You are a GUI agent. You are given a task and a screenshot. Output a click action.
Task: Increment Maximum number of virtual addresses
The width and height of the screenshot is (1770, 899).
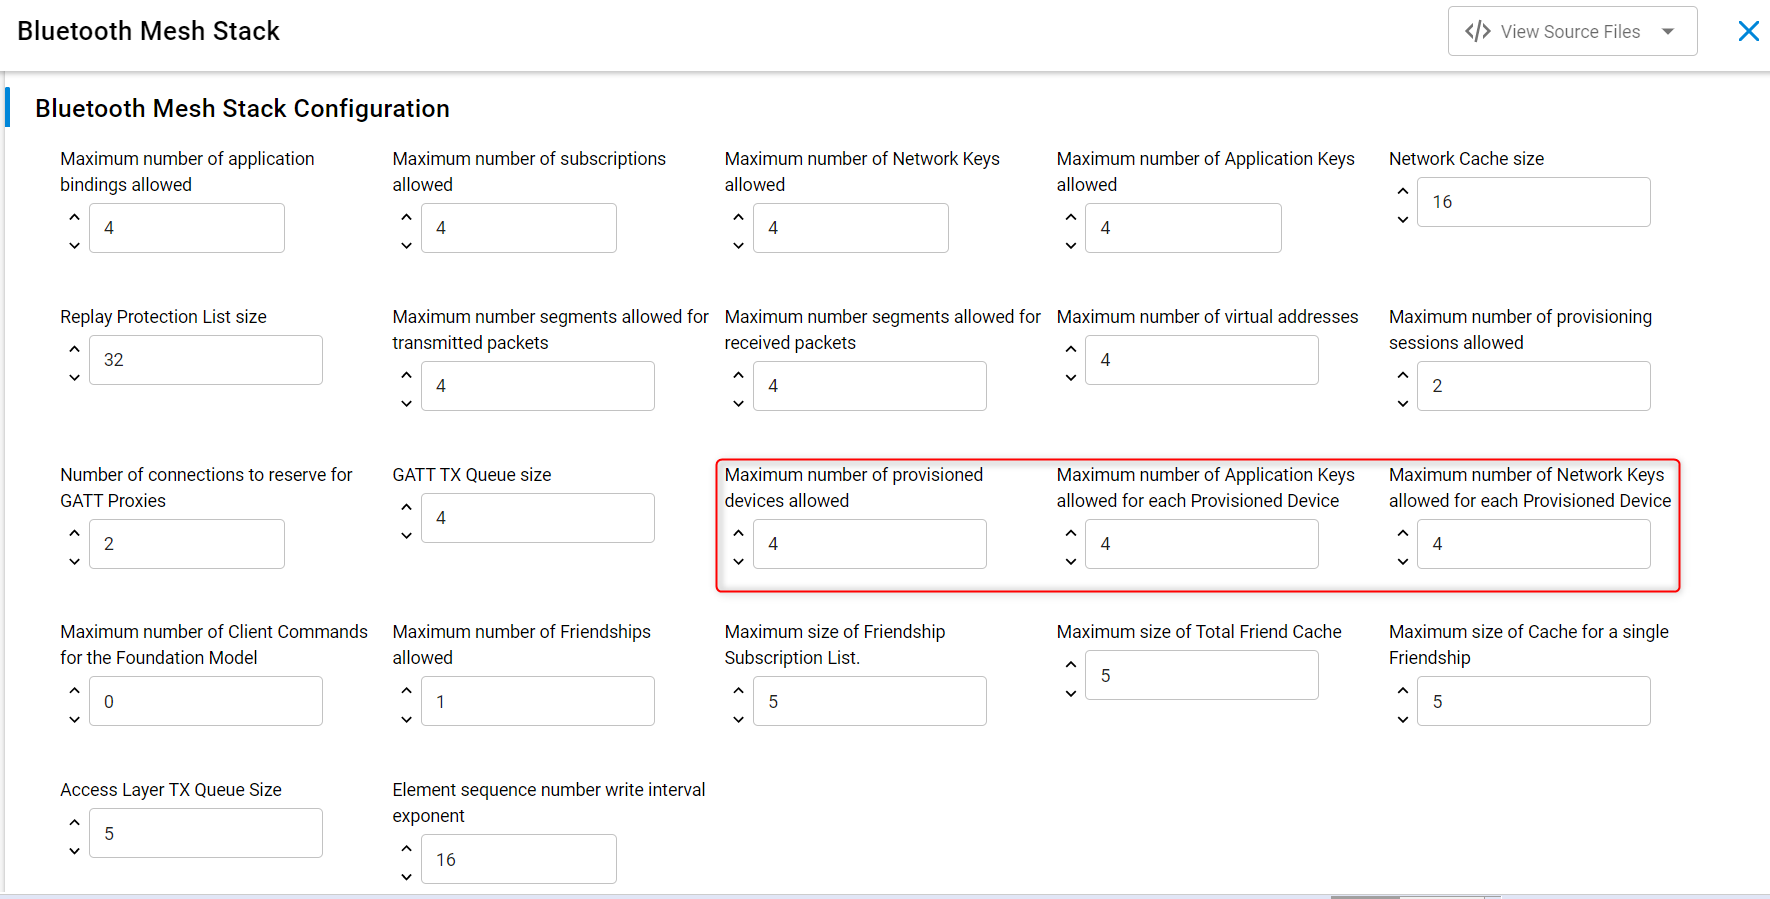(x=1071, y=348)
